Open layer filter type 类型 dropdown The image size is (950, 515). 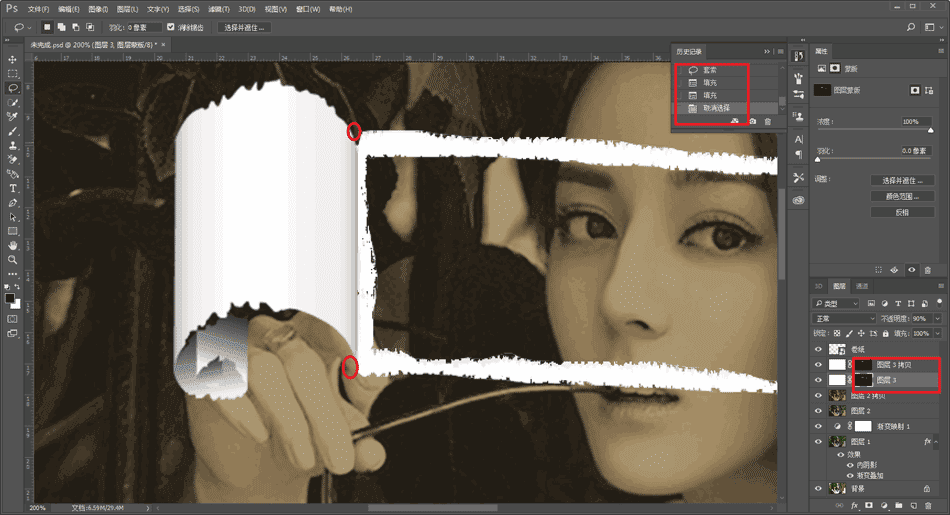(x=836, y=303)
